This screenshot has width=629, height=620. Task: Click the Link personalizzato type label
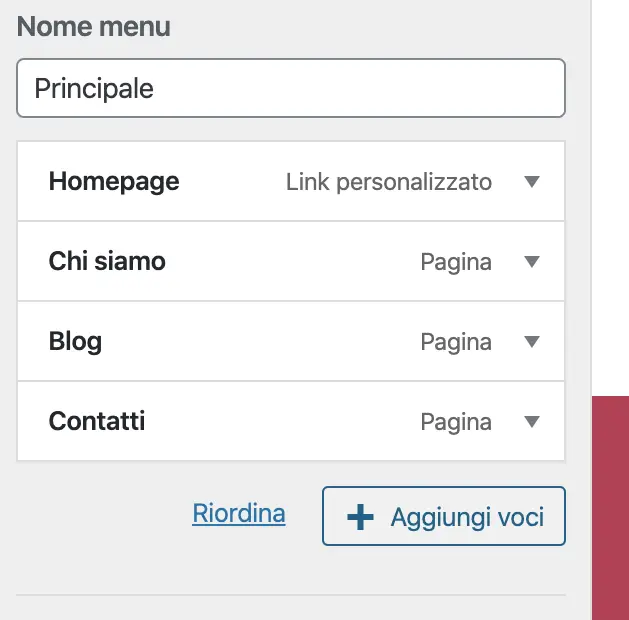[389, 182]
